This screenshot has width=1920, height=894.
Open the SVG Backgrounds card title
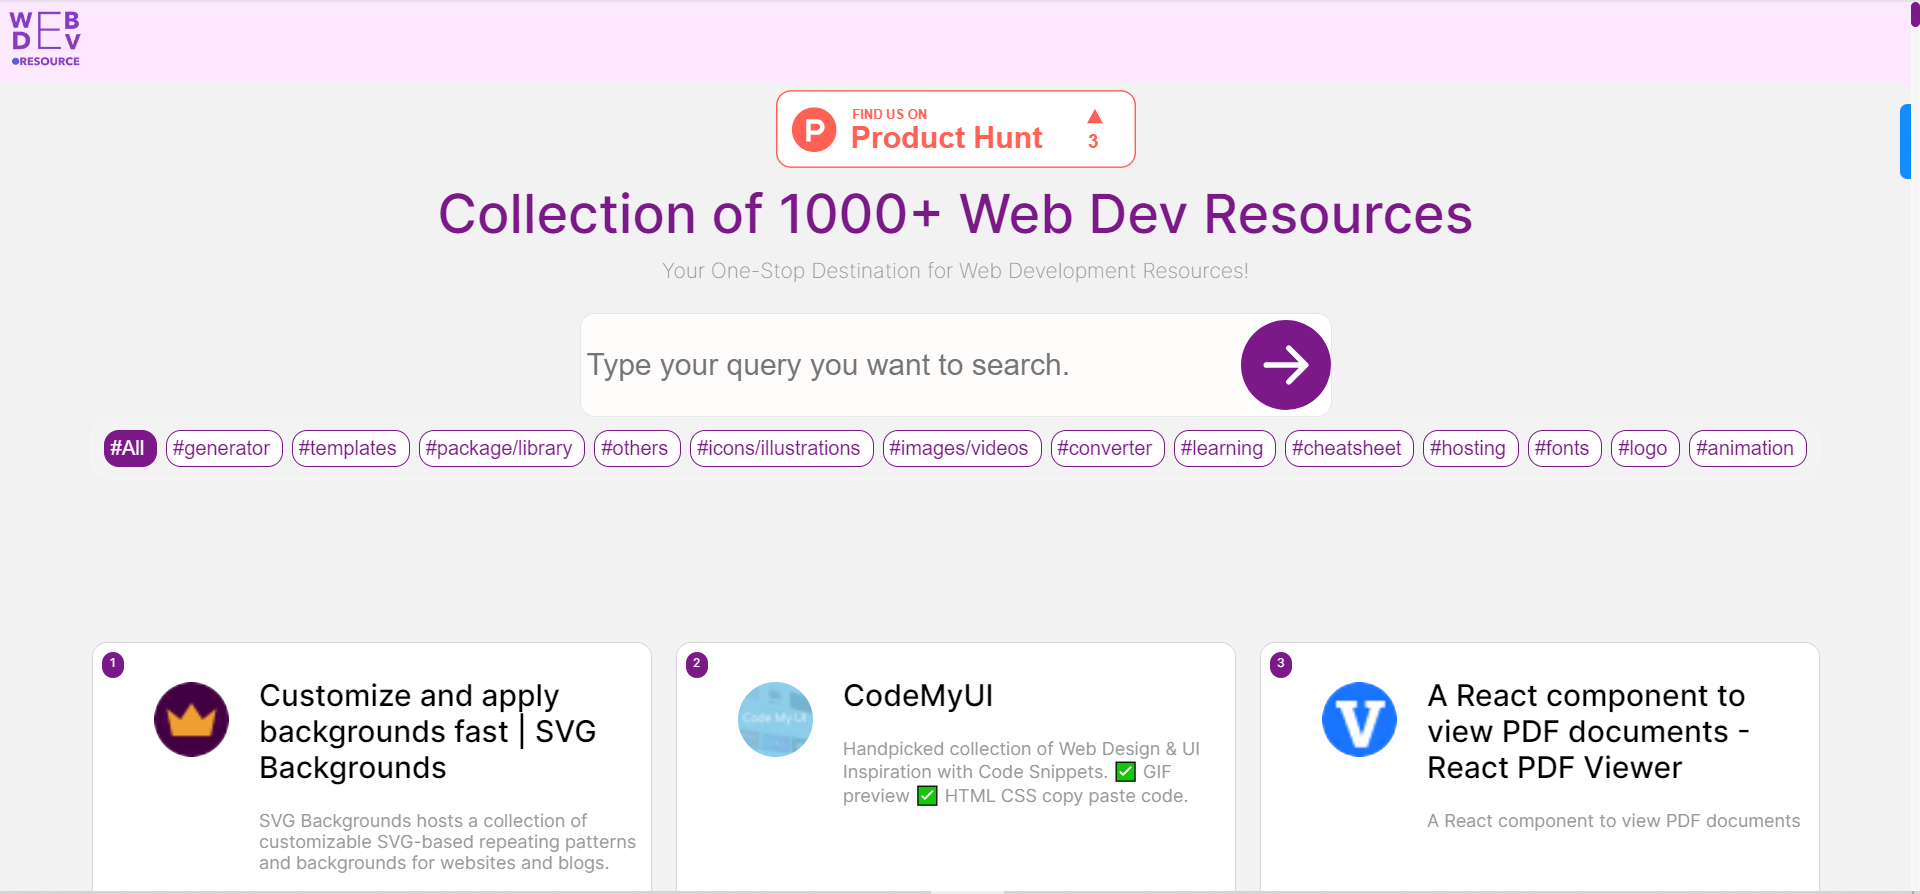point(428,731)
